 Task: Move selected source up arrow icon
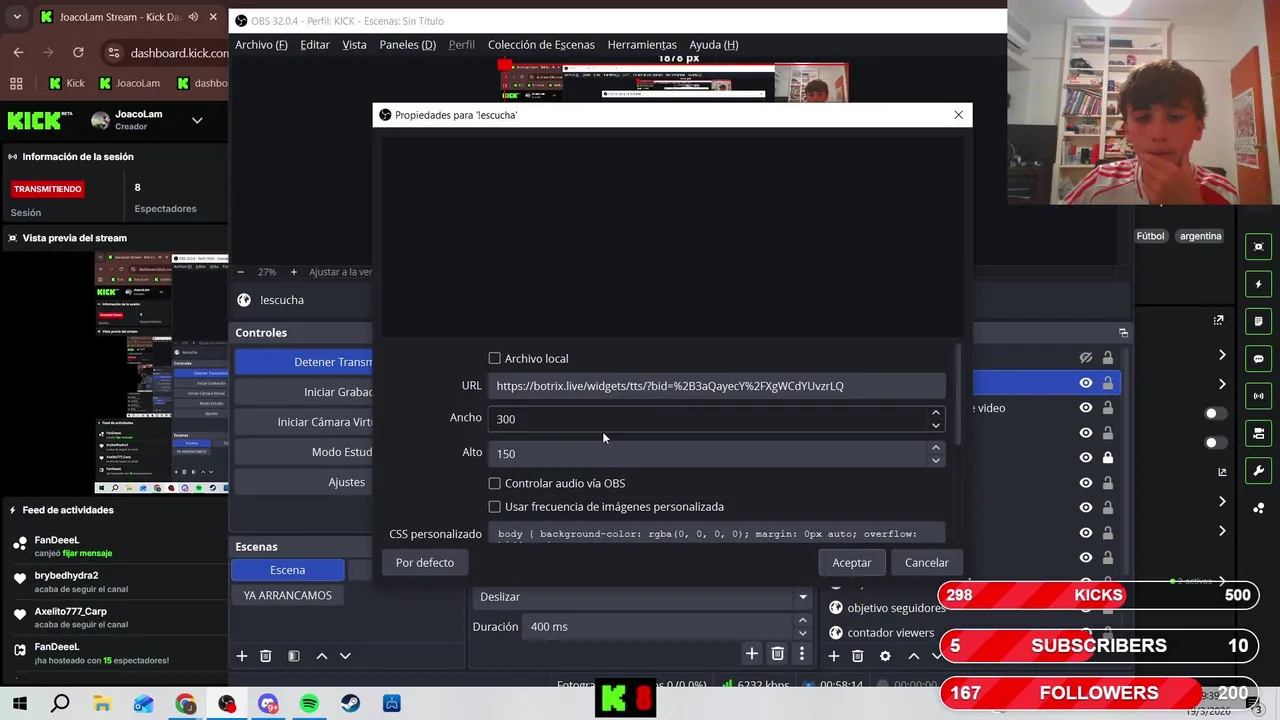tap(913, 656)
